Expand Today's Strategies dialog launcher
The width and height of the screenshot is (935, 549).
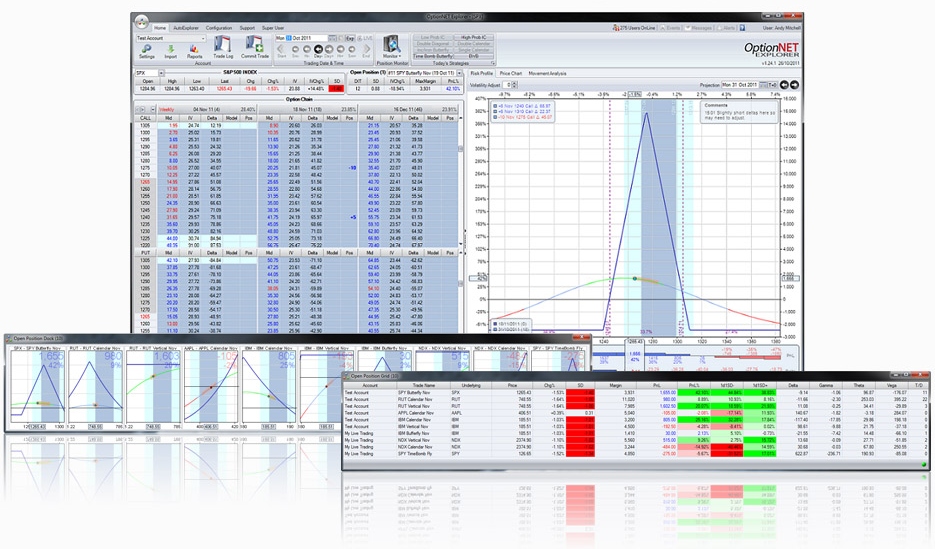coord(493,63)
